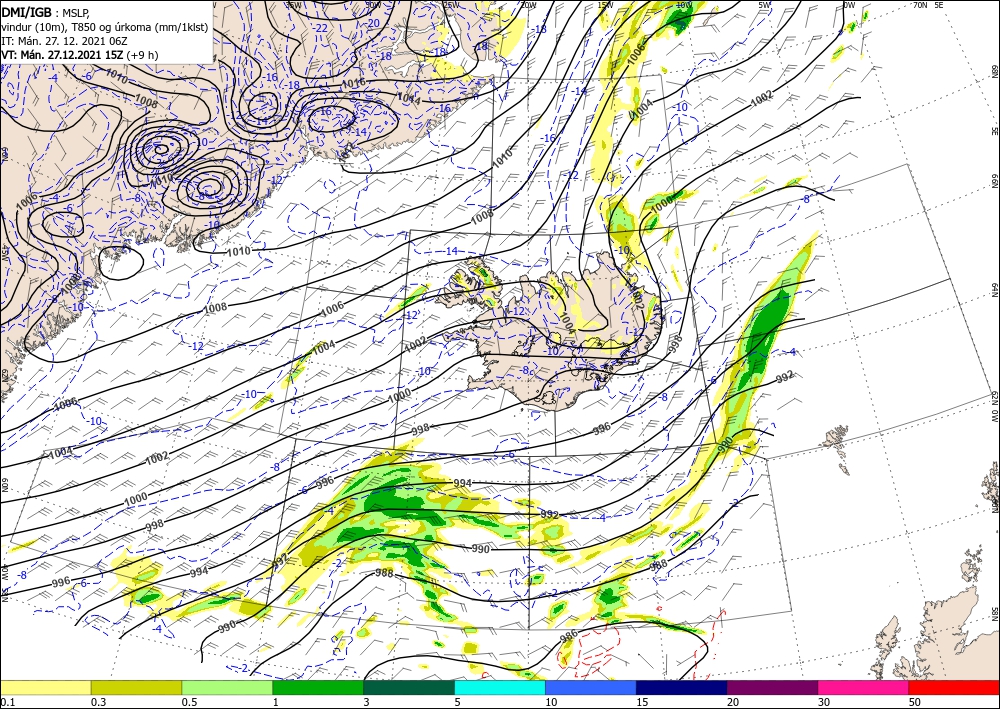The height and width of the screenshot is (709, 1000).
Task: Click the "0.1" legend value label
Action: pos(7,701)
